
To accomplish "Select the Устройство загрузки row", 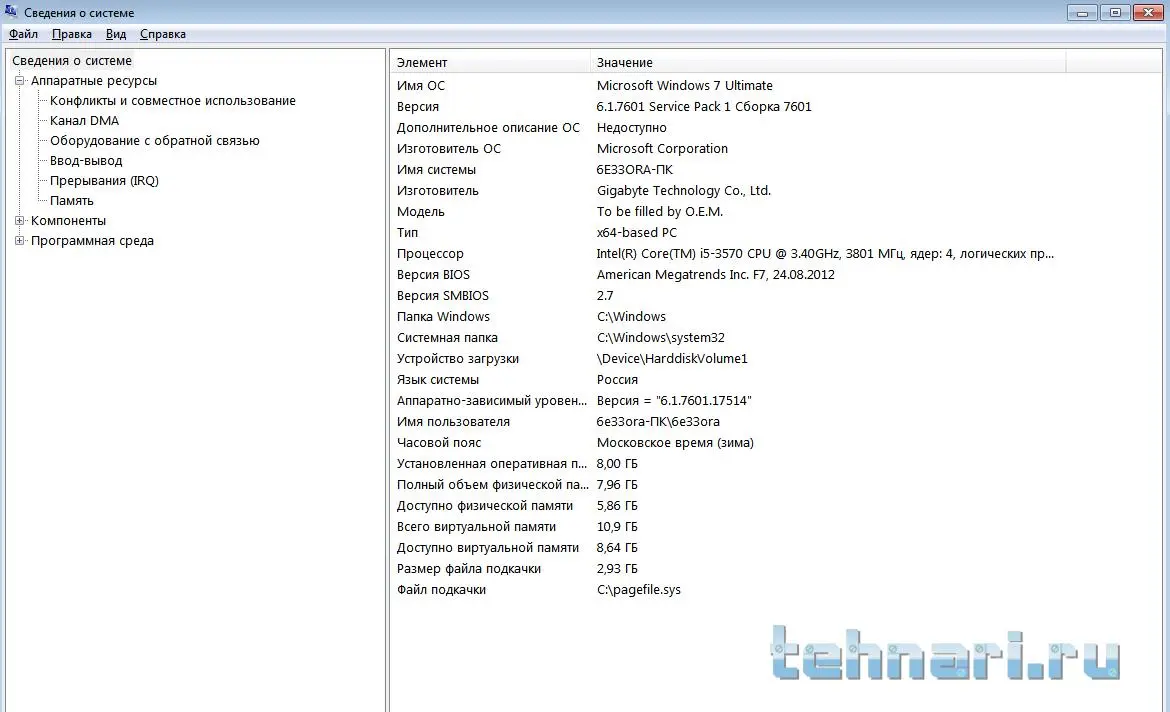I will (x=457, y=358).
